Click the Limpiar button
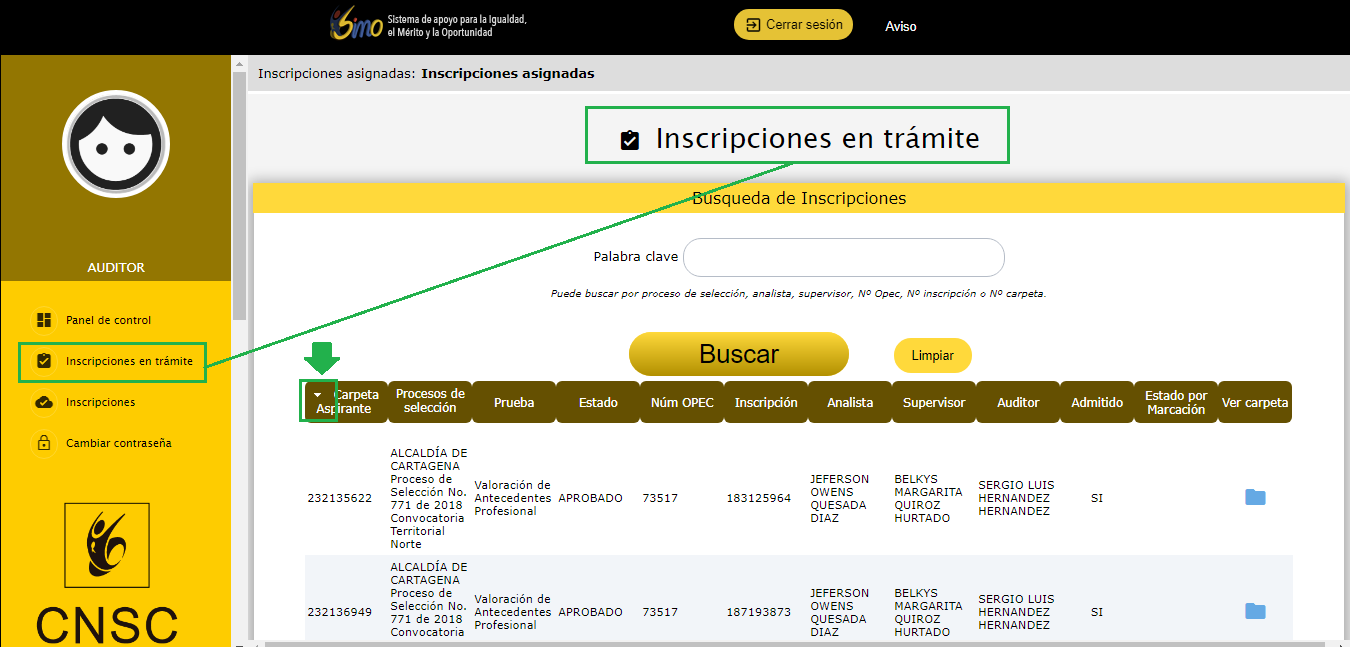This screenshot has width=1350, height=649. (x=932, y=356)
